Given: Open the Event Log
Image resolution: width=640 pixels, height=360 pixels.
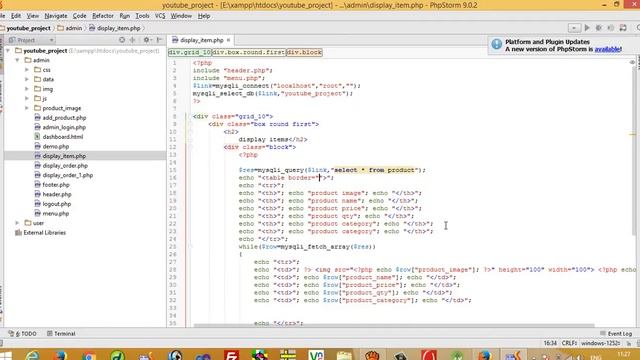Looking at the screenshot, I should [616, 333].
